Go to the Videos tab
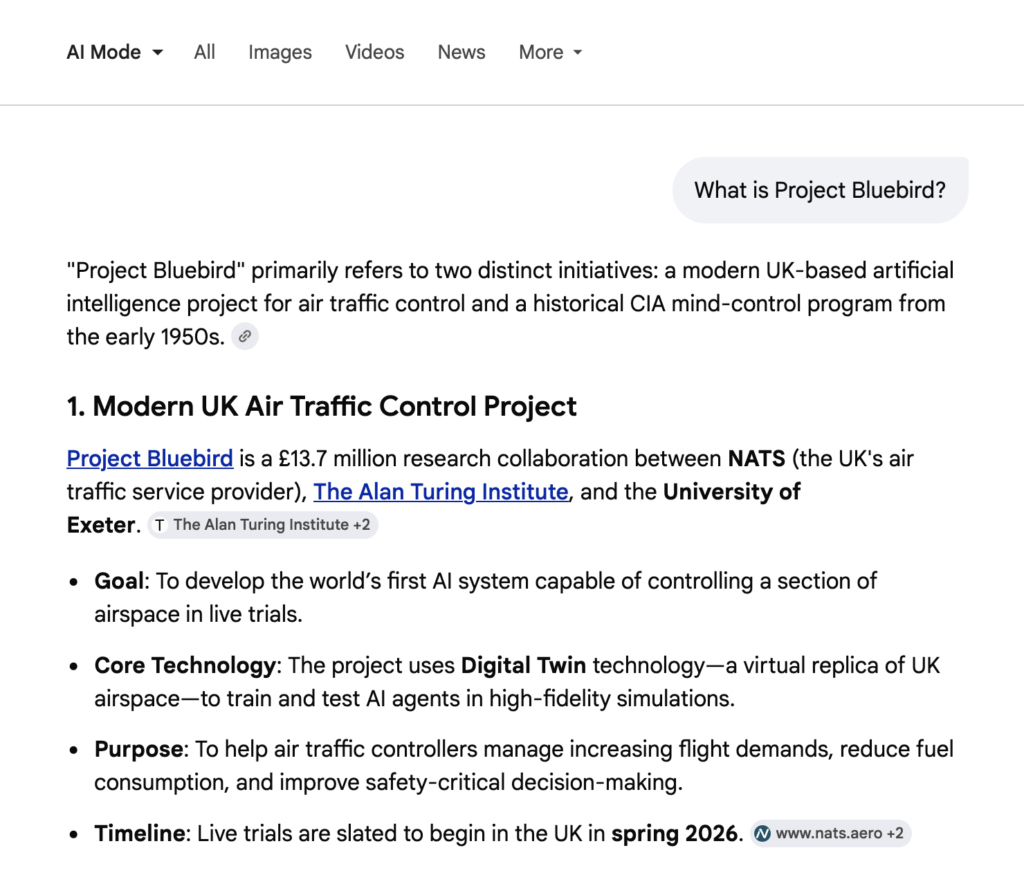Screen dimensions: 1024x884 (x=375, y=53)
